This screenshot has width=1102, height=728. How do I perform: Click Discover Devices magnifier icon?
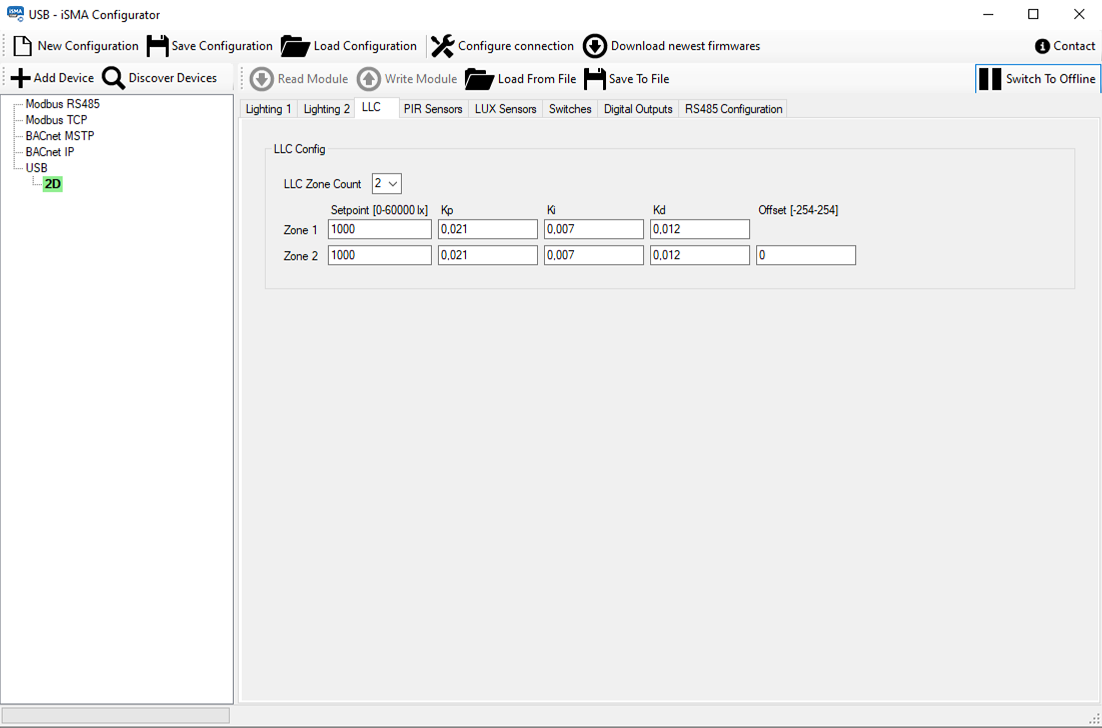[114, 78]
